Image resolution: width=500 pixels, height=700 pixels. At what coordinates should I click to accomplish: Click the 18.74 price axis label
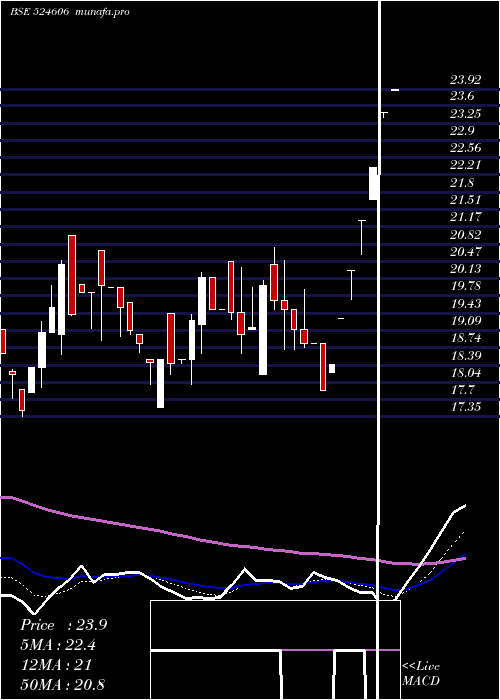pos(465,338)
